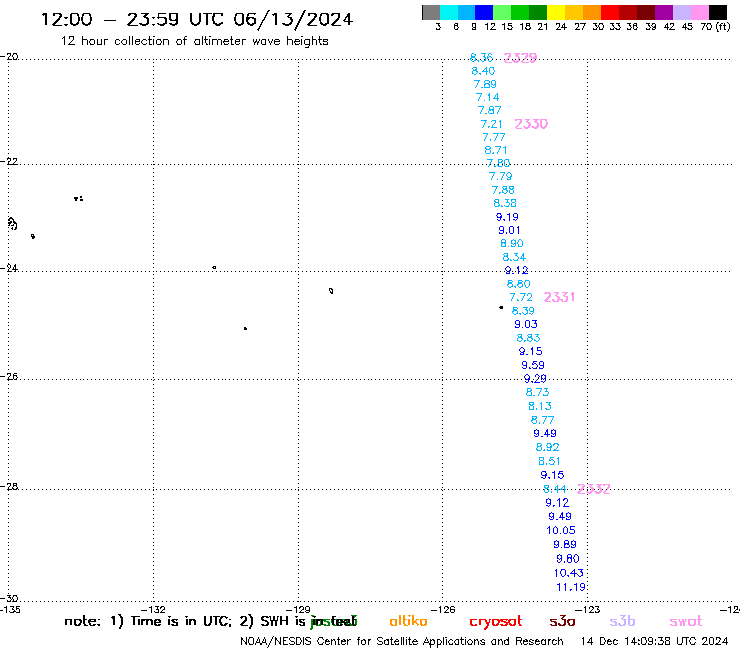
Task: Click the pink pass number 2330
Action: click(531, 124)
